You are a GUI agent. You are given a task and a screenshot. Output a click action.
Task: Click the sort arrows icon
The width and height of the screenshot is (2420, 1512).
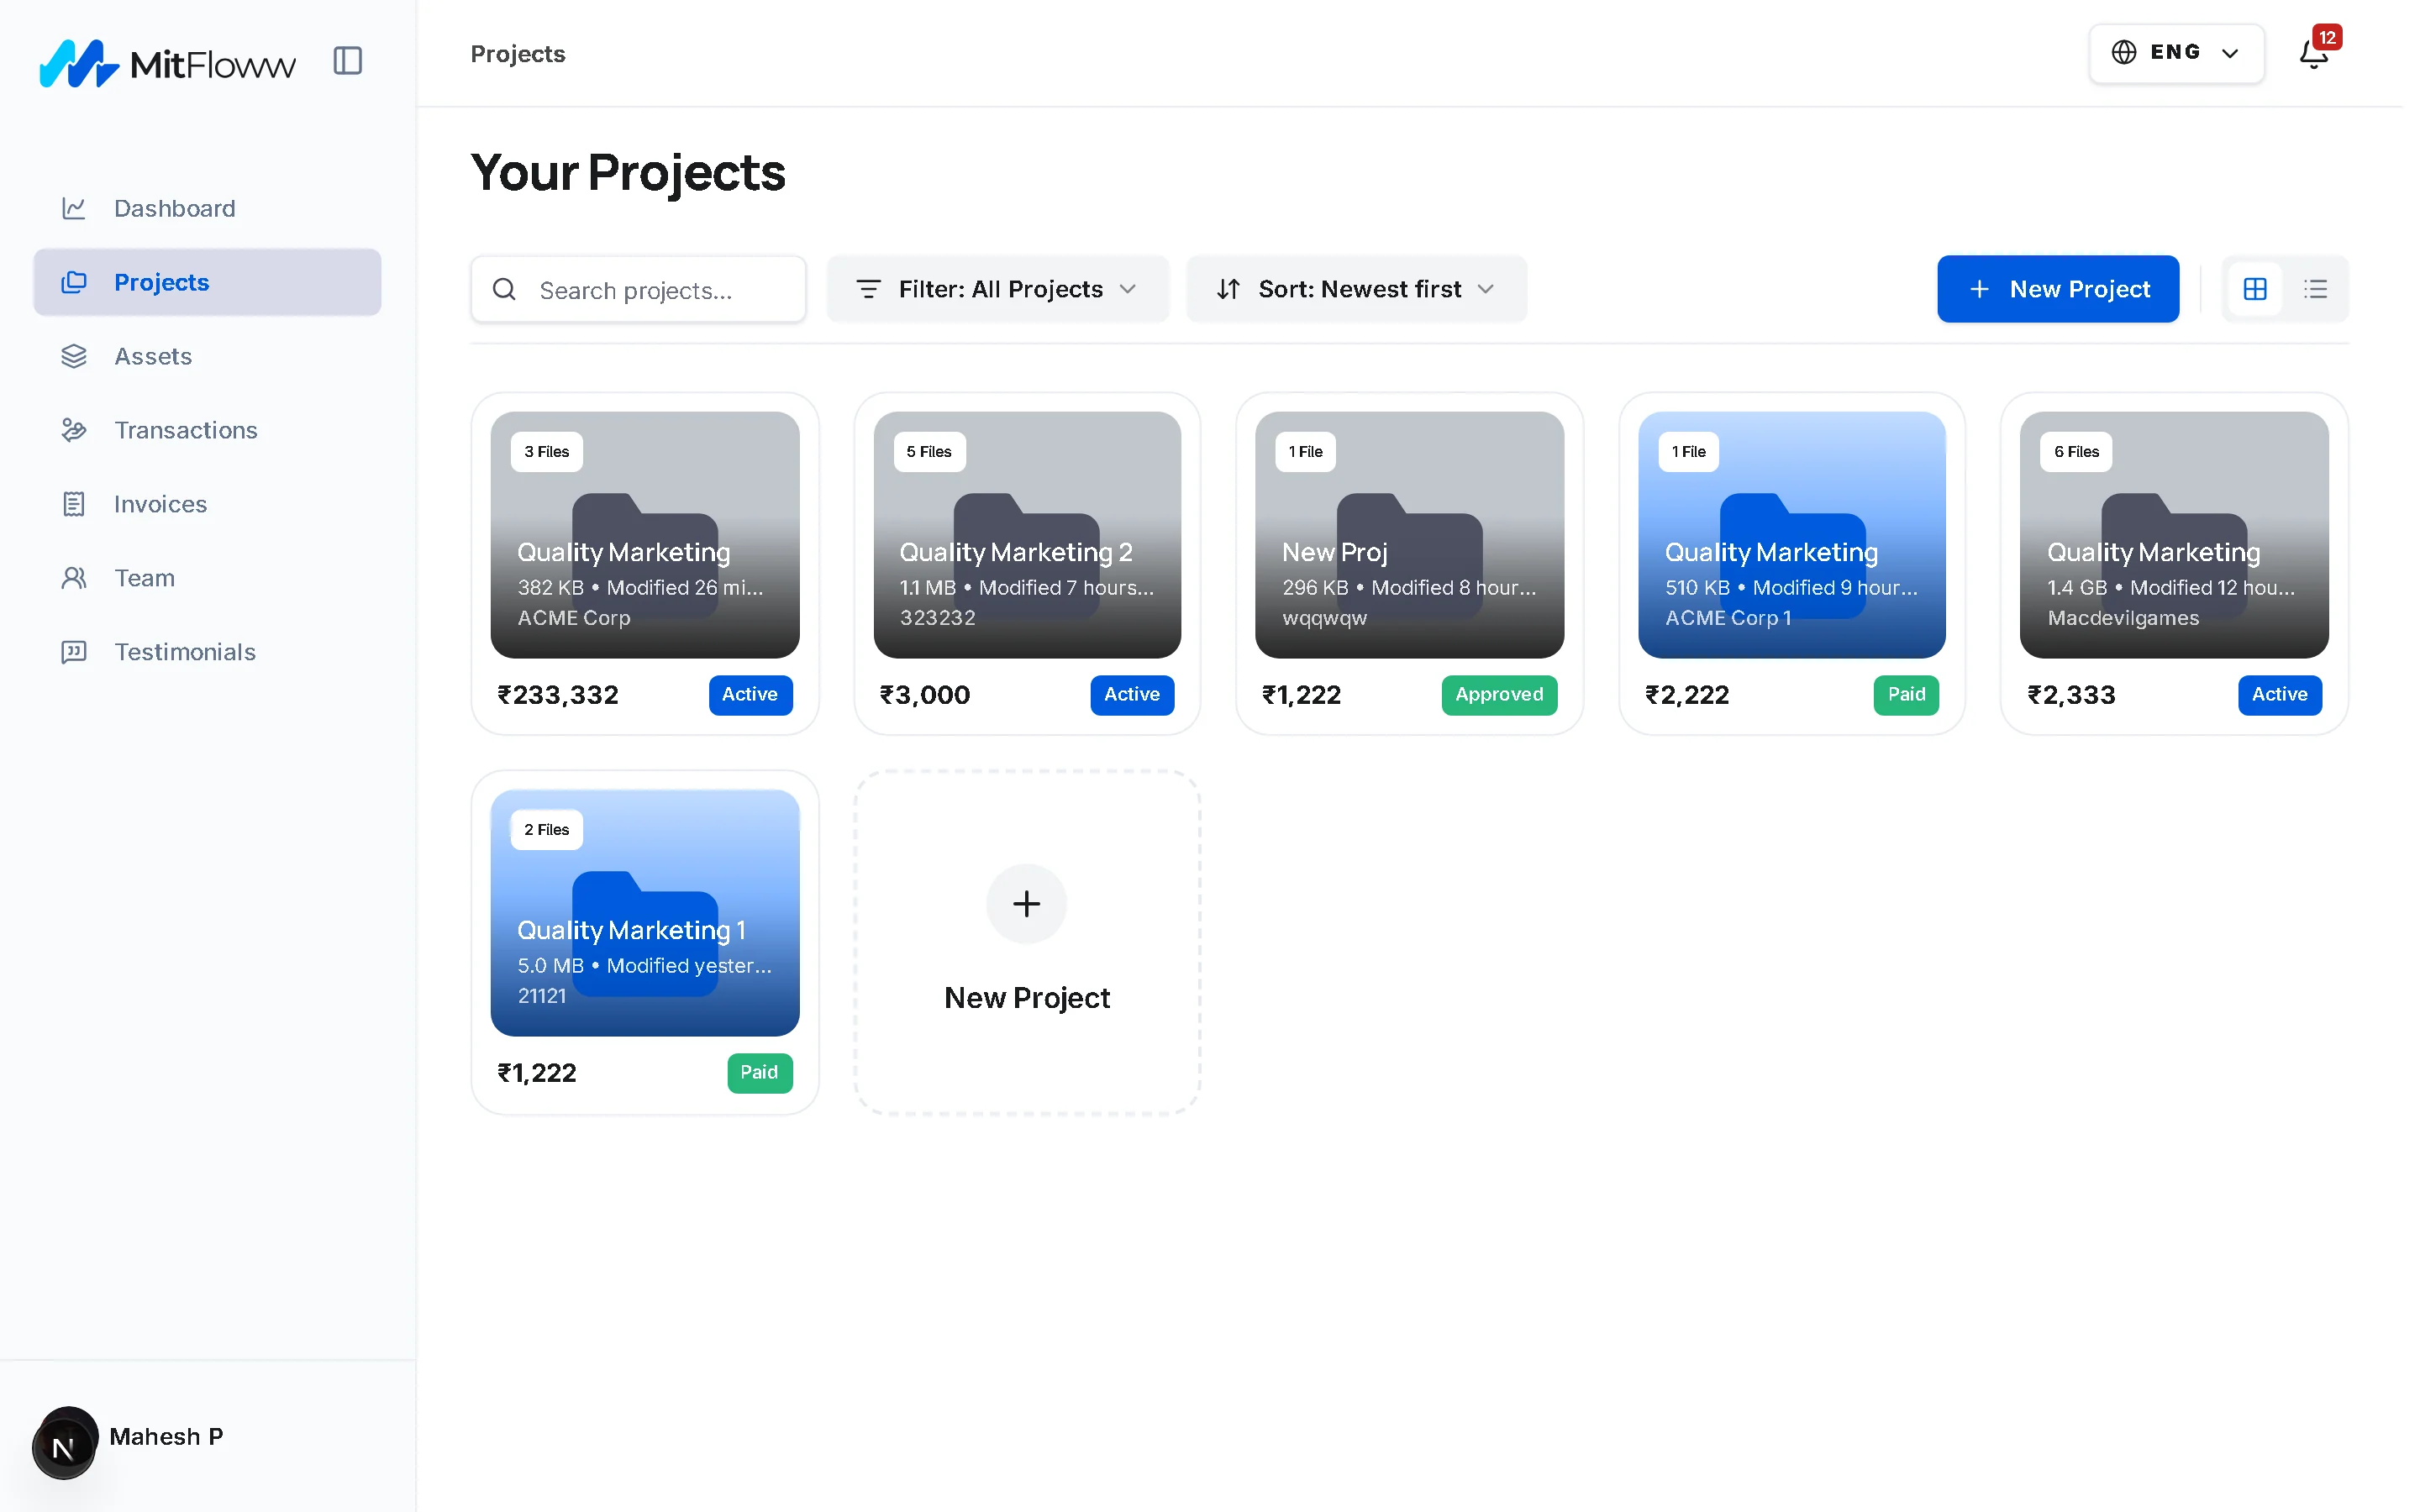click(1228, 289)
